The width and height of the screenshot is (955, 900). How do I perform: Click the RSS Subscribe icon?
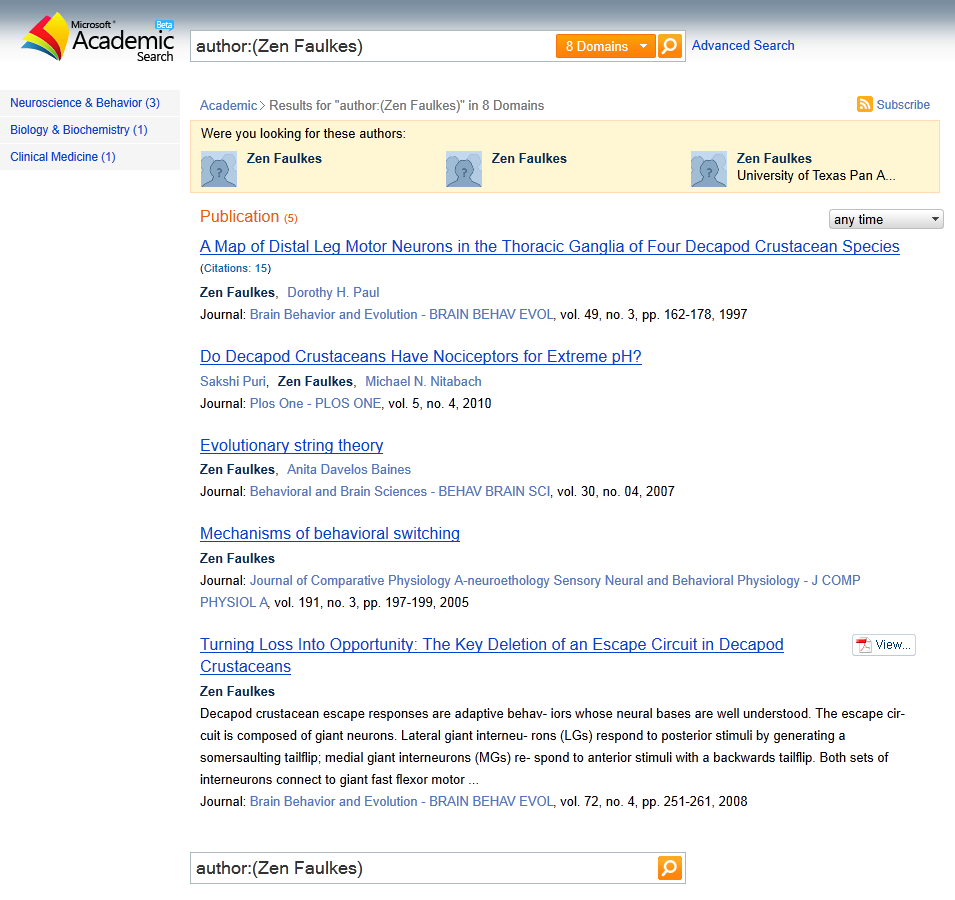click(864, 104)
